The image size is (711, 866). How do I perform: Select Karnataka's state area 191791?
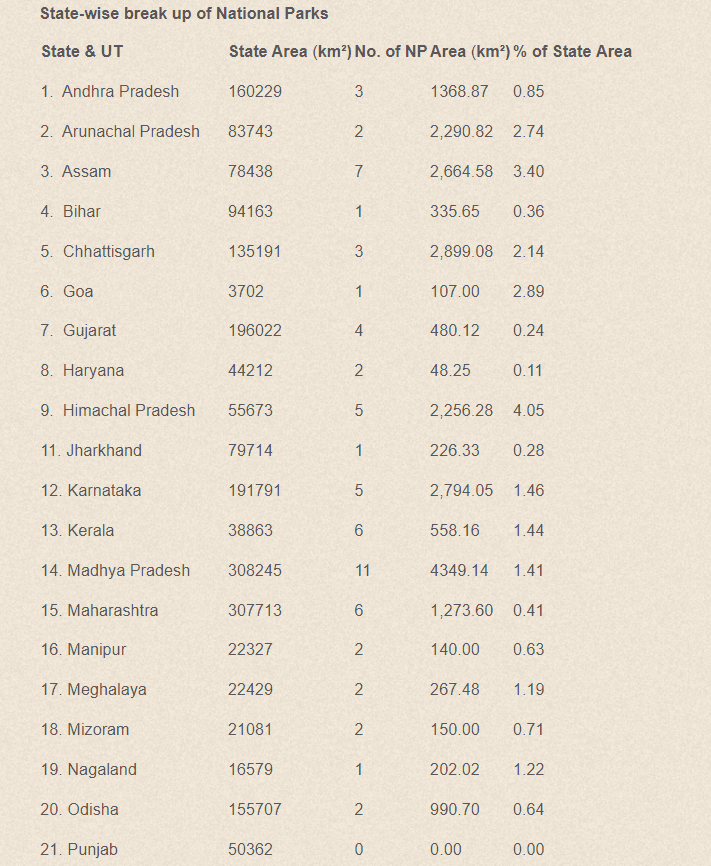click(255, 490)
